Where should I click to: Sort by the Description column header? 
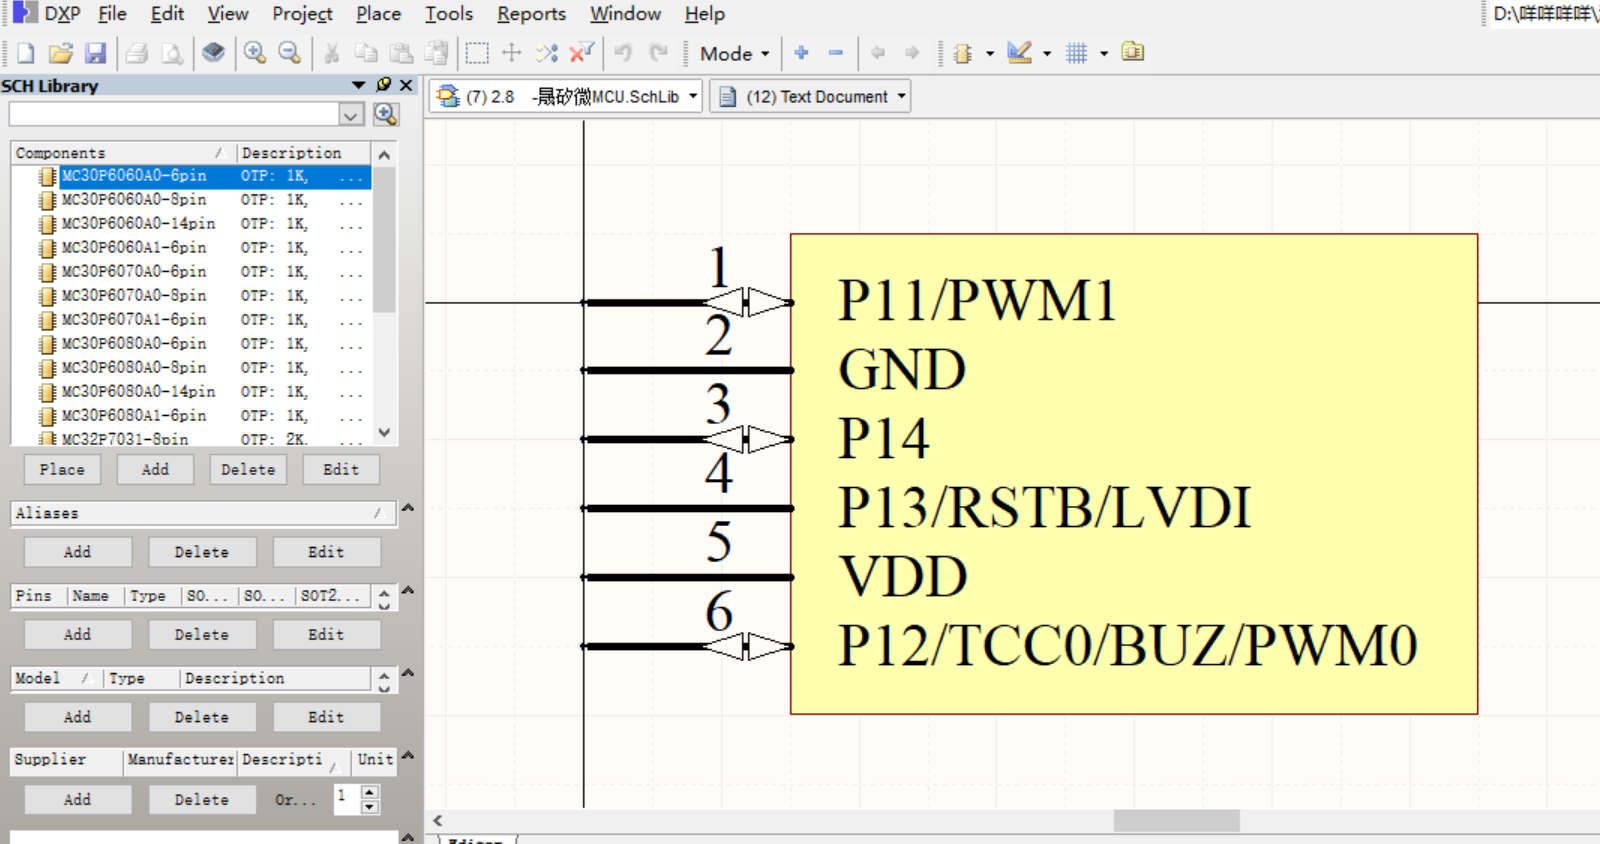point(304,153)
